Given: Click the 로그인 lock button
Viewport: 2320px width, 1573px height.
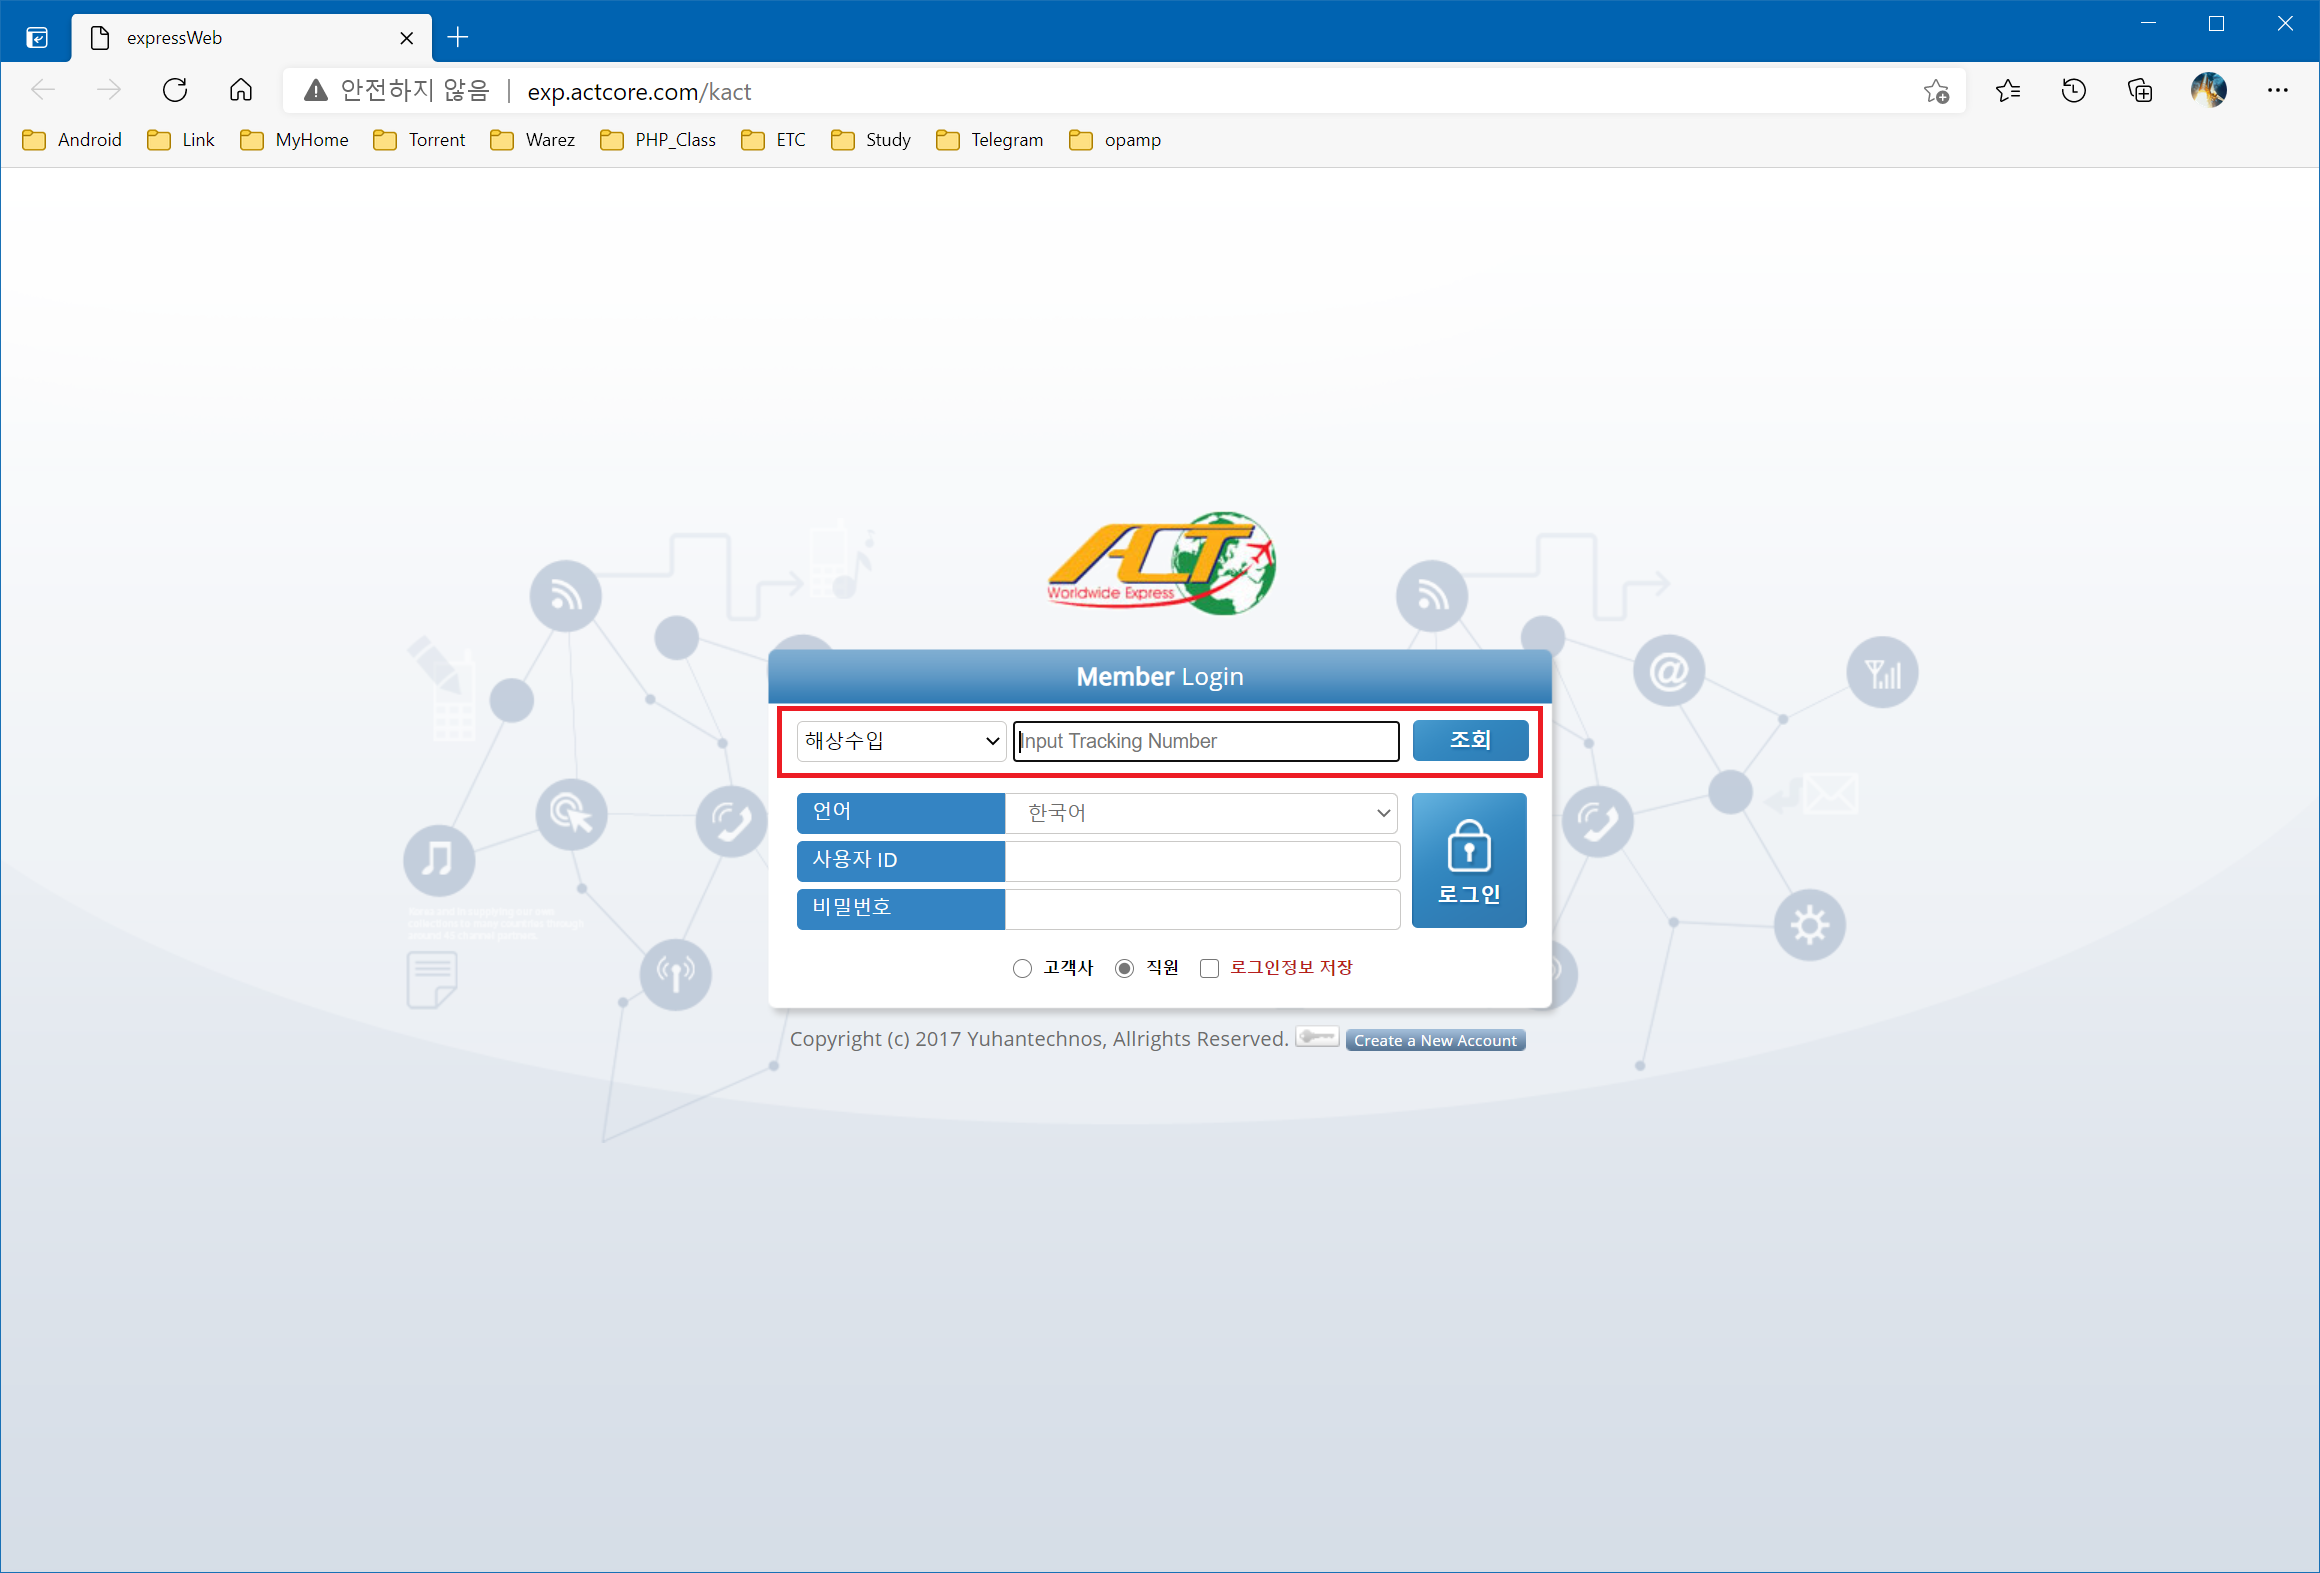Looking at the screenshot, I should tap(1469, 860).
